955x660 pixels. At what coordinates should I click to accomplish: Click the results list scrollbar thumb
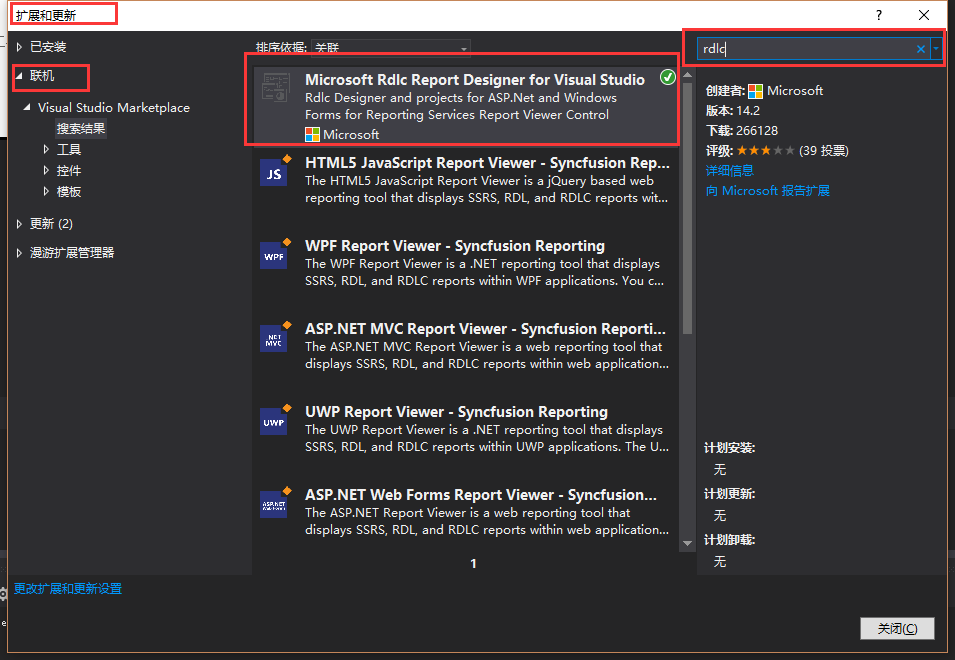tap(688, 208)
